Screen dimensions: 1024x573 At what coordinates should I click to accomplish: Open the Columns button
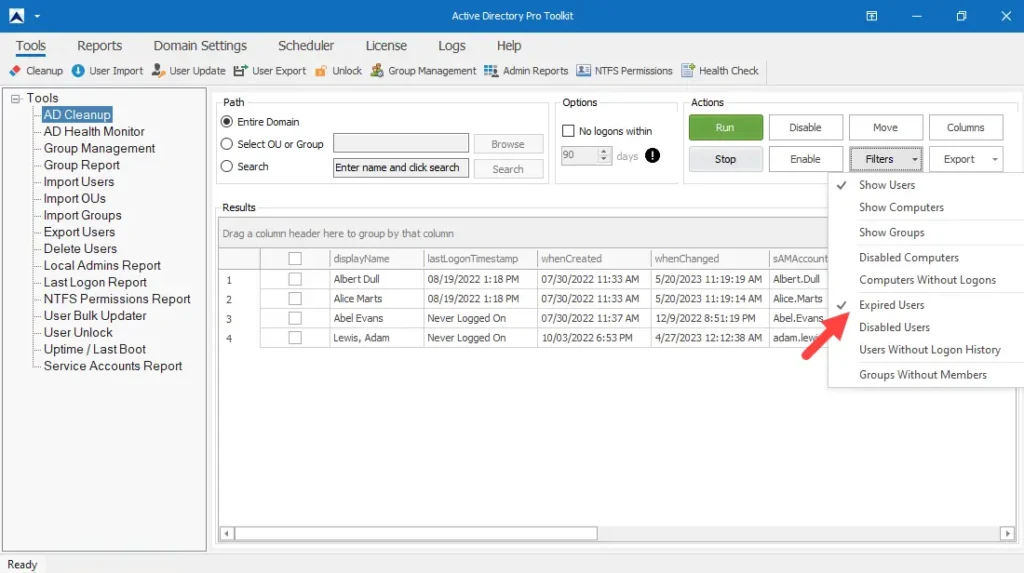[x=965, y=127]
